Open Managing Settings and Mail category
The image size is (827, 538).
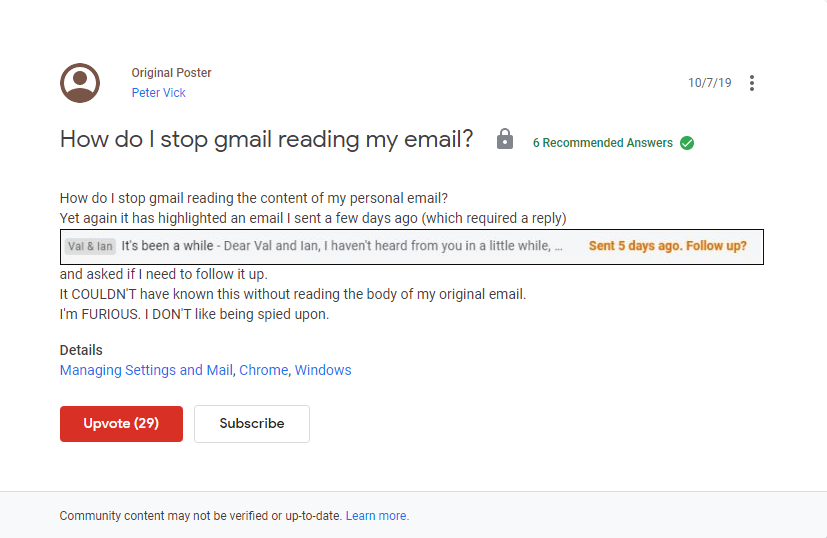click(146, 370)
